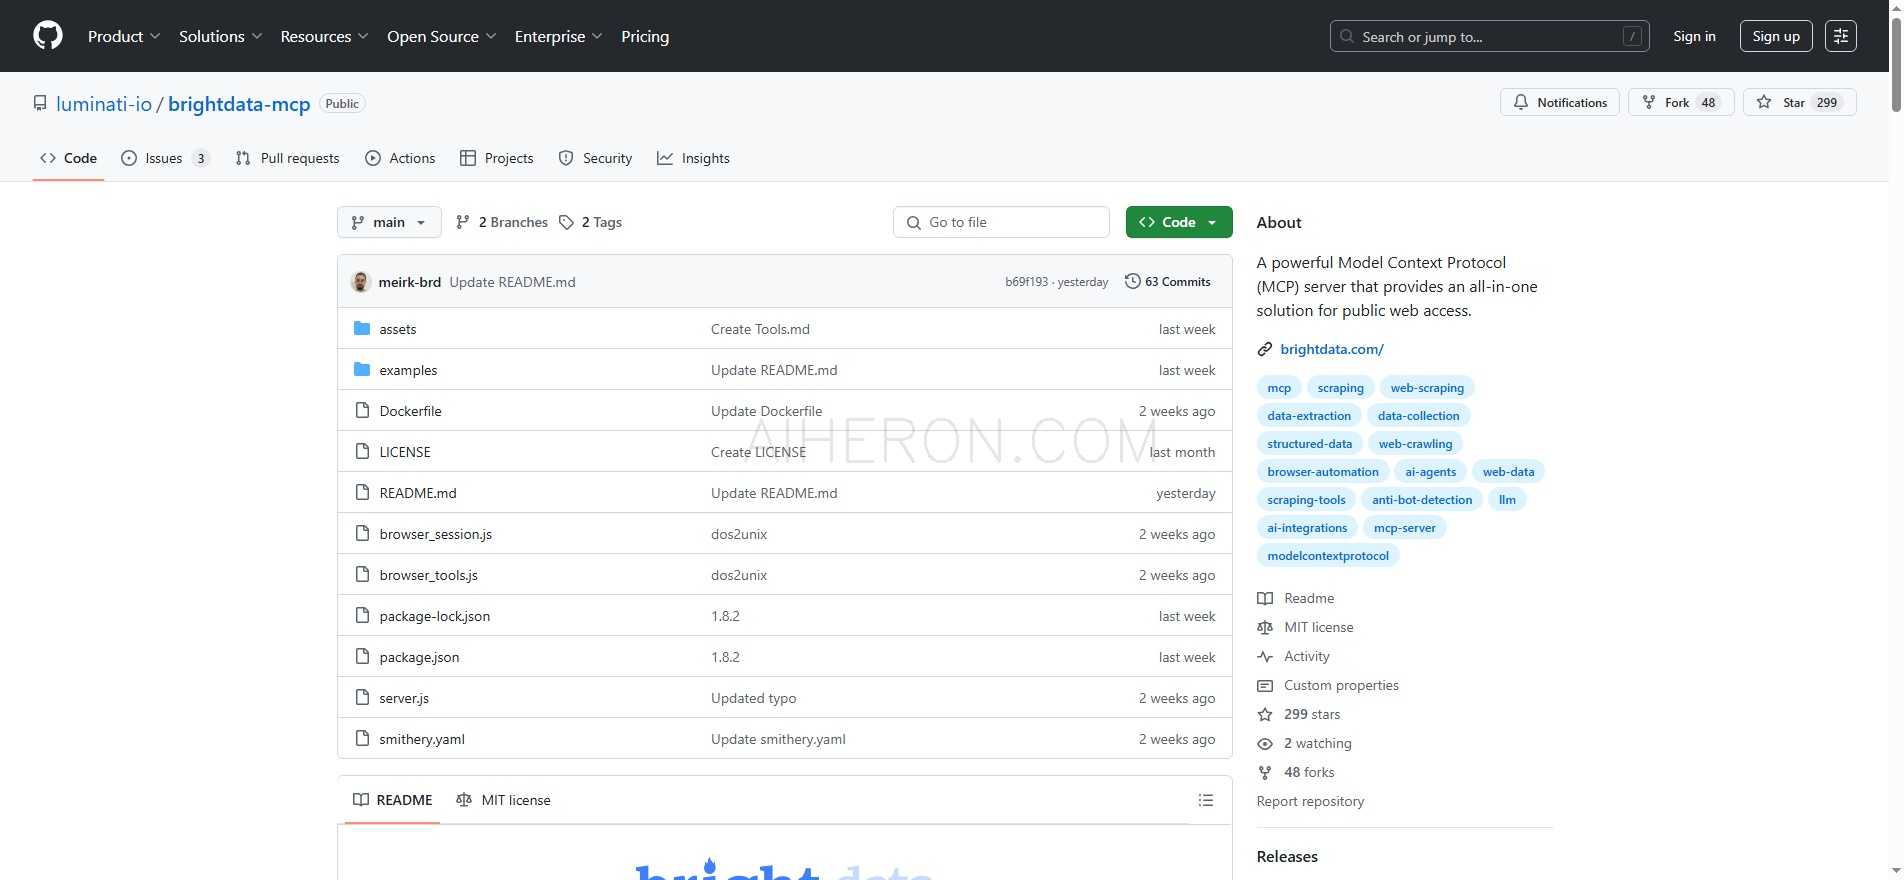
Task: Click the Search or jump to field
Action: pyautogui.click(x=1490, y=36)
